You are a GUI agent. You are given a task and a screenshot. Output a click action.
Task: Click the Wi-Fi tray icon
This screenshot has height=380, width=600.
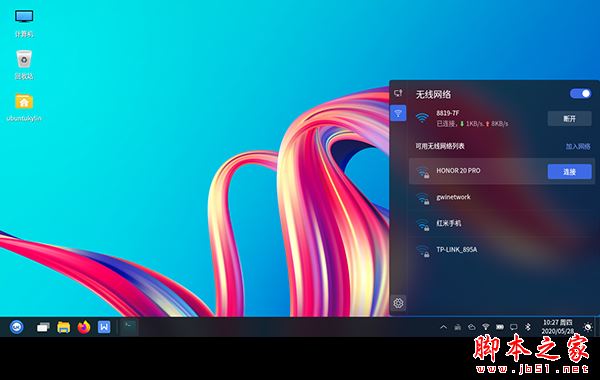(486, 327)
